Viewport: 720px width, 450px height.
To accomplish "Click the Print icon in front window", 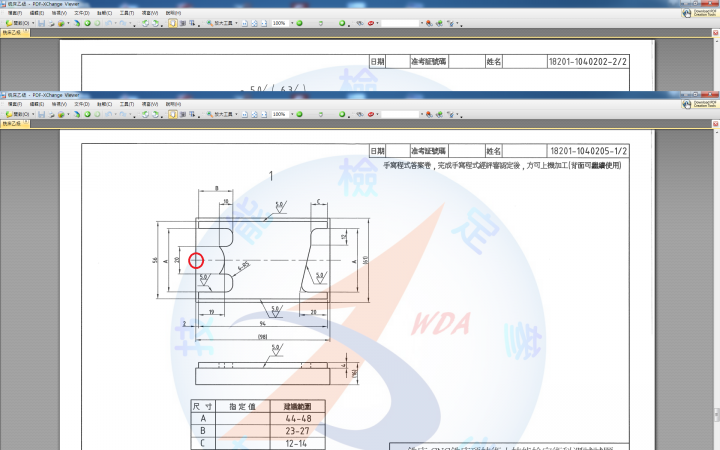I will point(51,114).
